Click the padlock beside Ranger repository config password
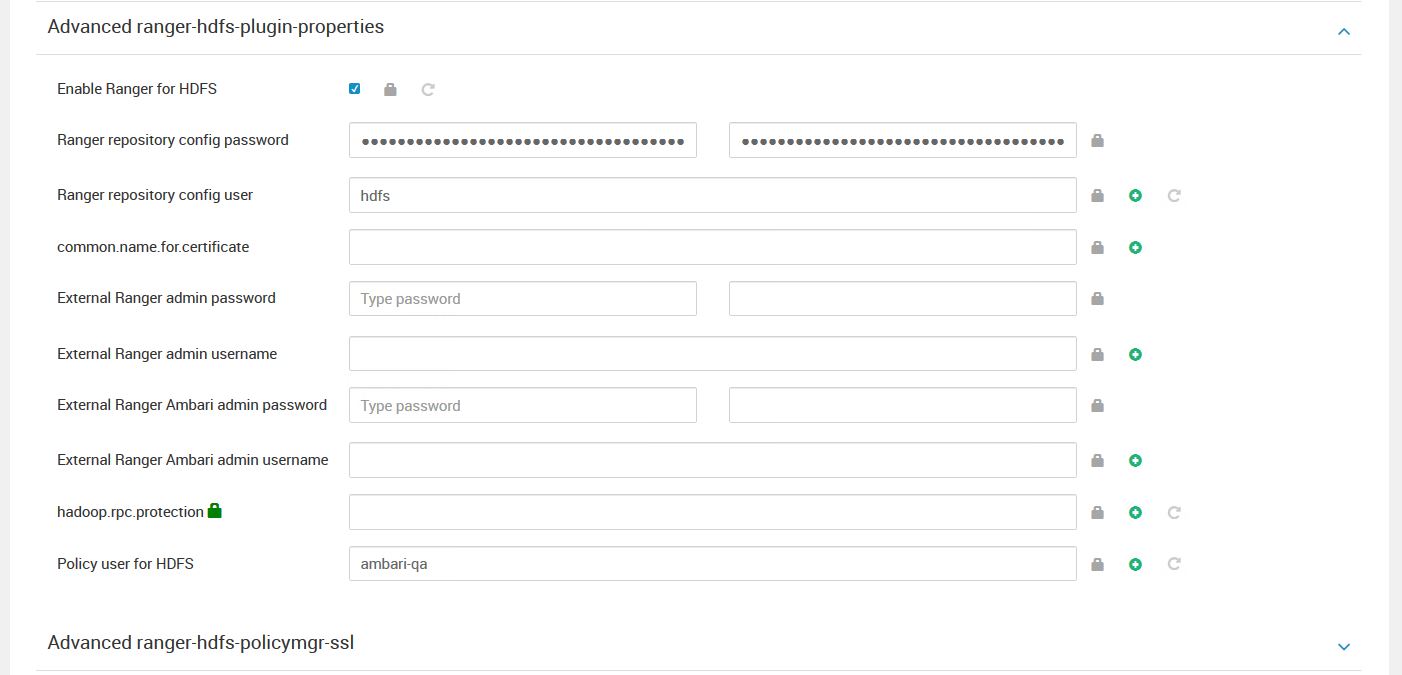Image resolution: width=1402 pixels, height=675 pixels. click(x=1097, y=140)
